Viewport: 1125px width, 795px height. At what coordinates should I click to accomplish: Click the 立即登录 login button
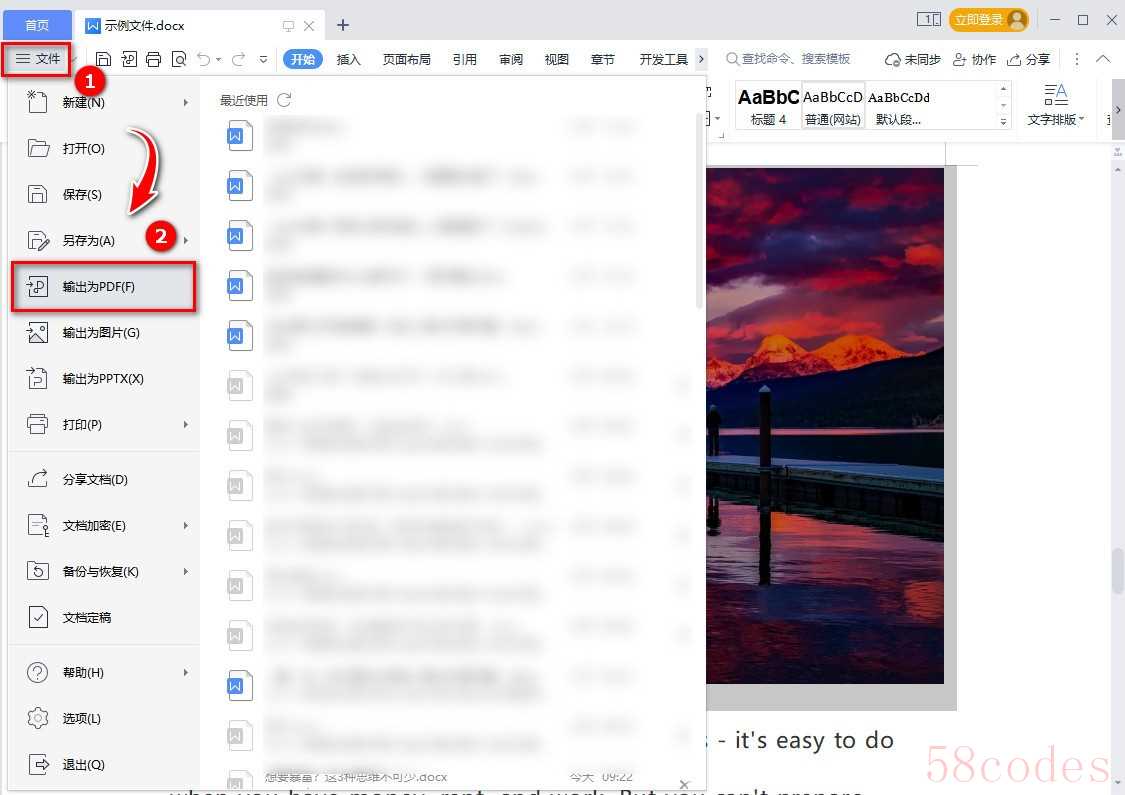[989, 19]
